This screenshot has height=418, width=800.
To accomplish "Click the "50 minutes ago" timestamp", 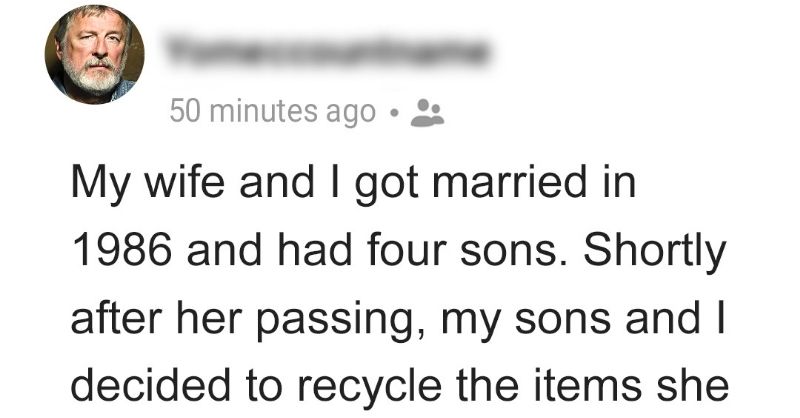I will click(272, 113).
